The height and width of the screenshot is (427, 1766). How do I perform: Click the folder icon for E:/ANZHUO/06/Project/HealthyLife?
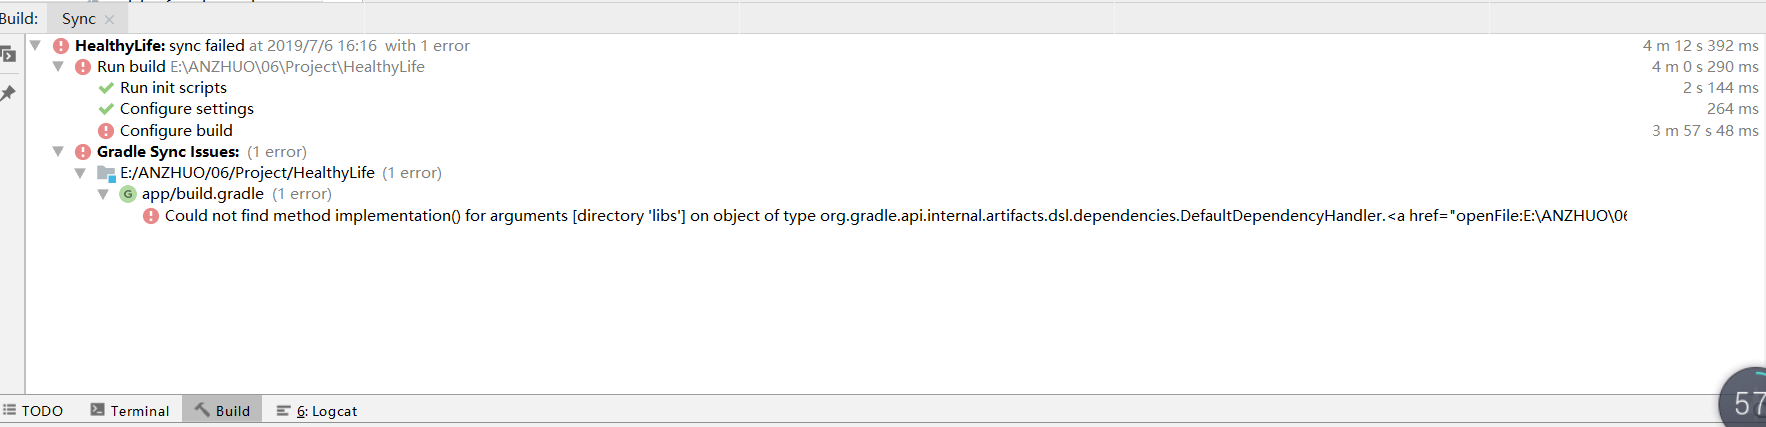tap(106, 173)
